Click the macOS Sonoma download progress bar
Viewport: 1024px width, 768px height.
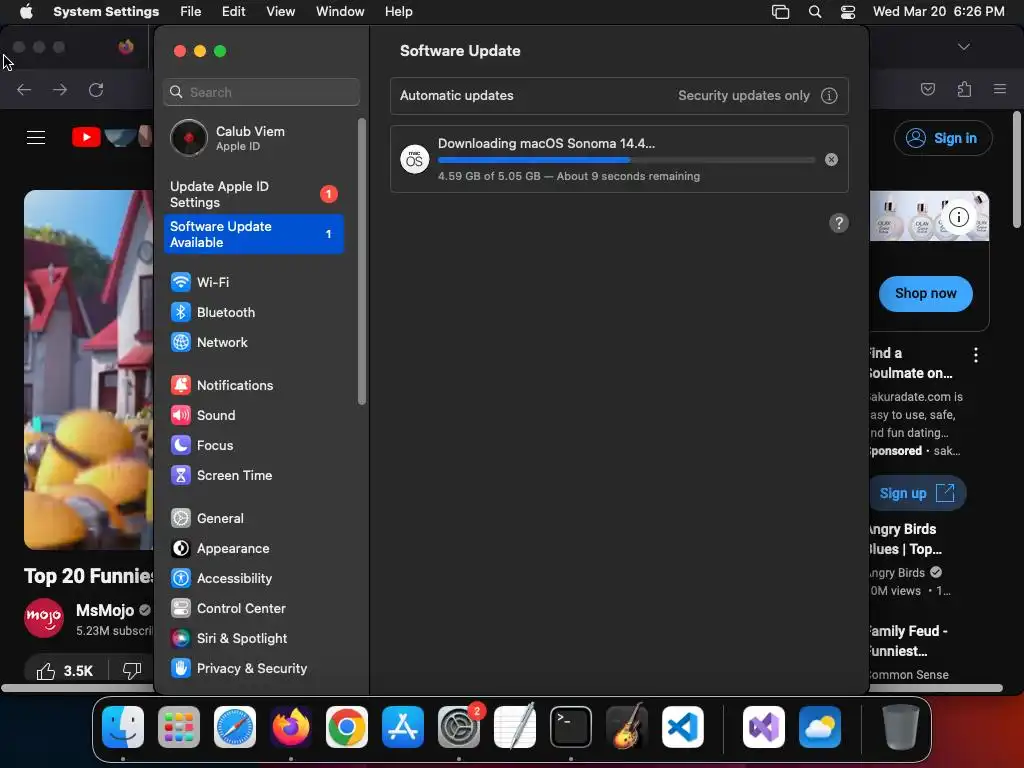[x=626, y=160]
